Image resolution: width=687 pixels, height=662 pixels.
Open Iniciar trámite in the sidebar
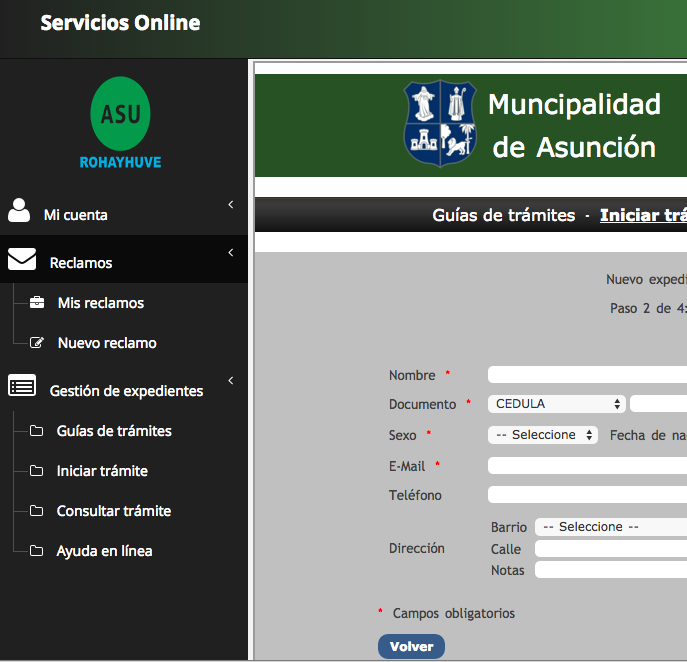point(102,471)
